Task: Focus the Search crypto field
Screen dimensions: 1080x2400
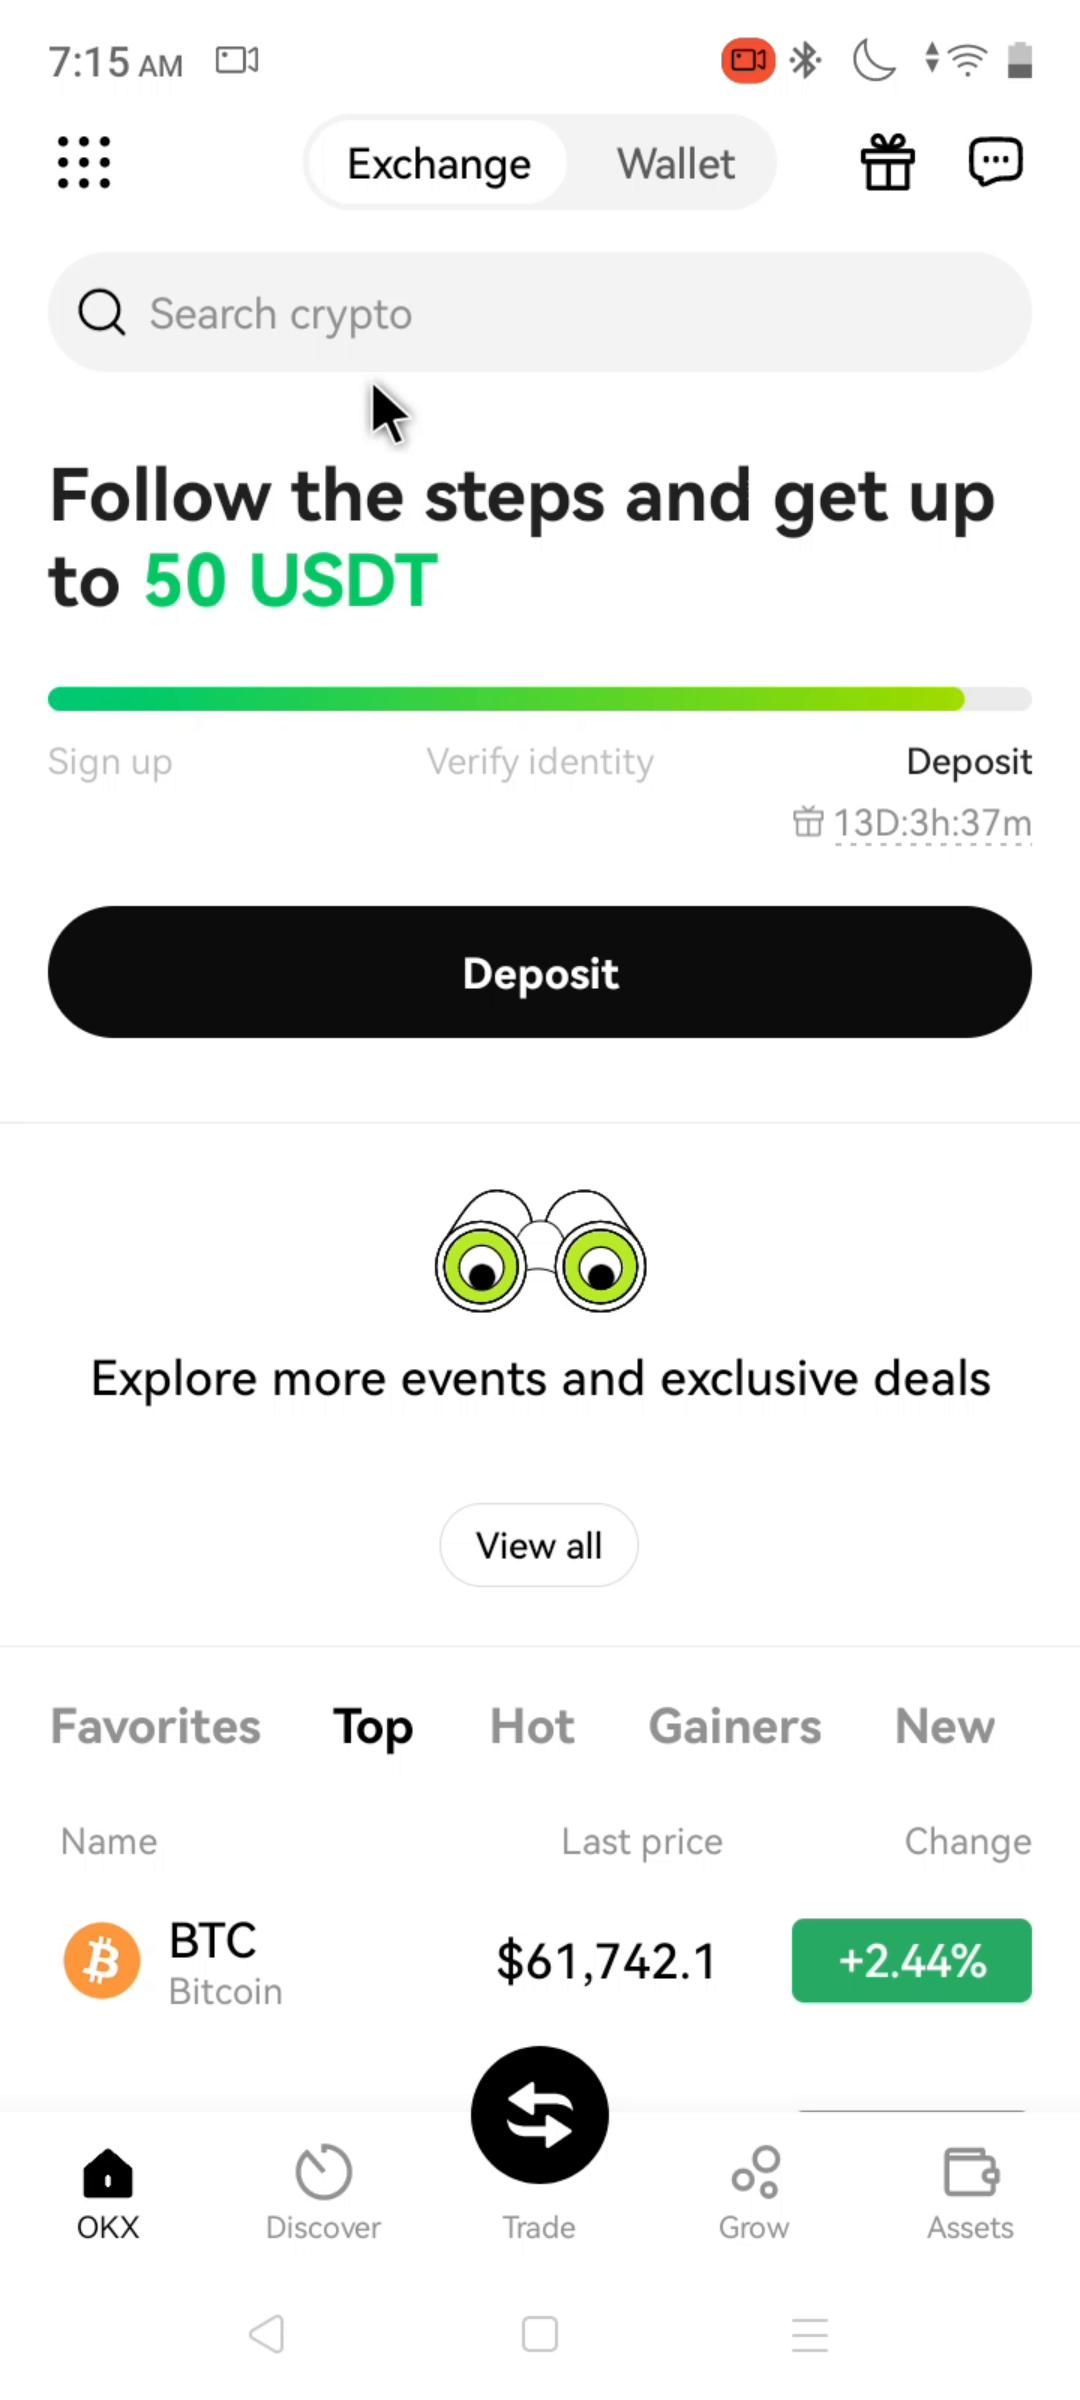Action: [x=540, y=313]
